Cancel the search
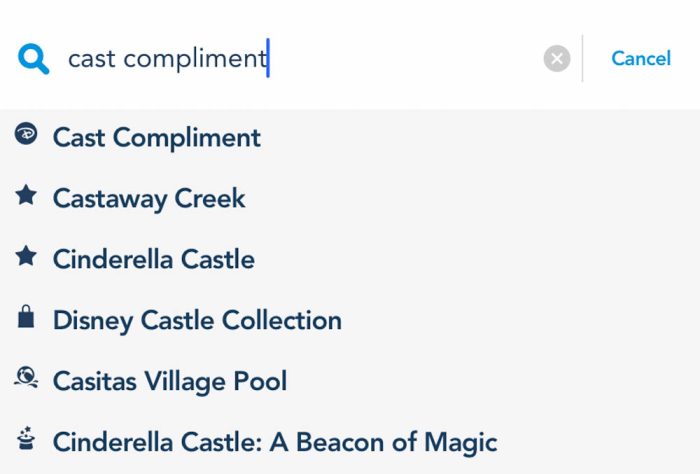 641,58
